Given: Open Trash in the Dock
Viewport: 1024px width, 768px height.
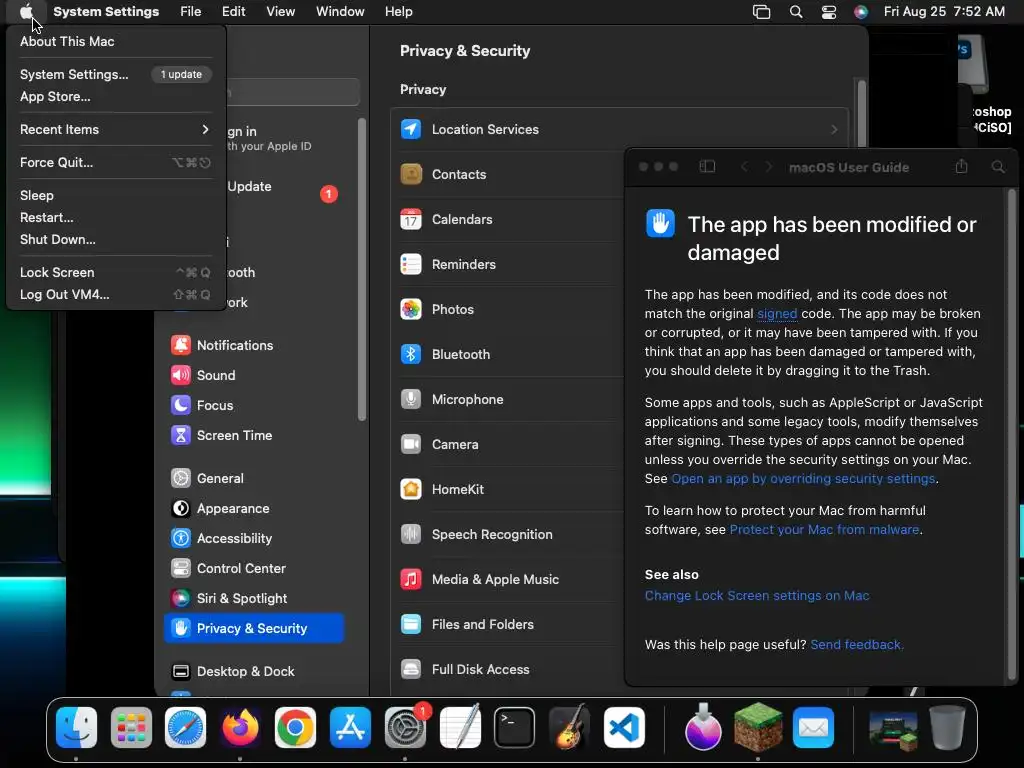Looking at the screenshot, I should tap(947, 728).
